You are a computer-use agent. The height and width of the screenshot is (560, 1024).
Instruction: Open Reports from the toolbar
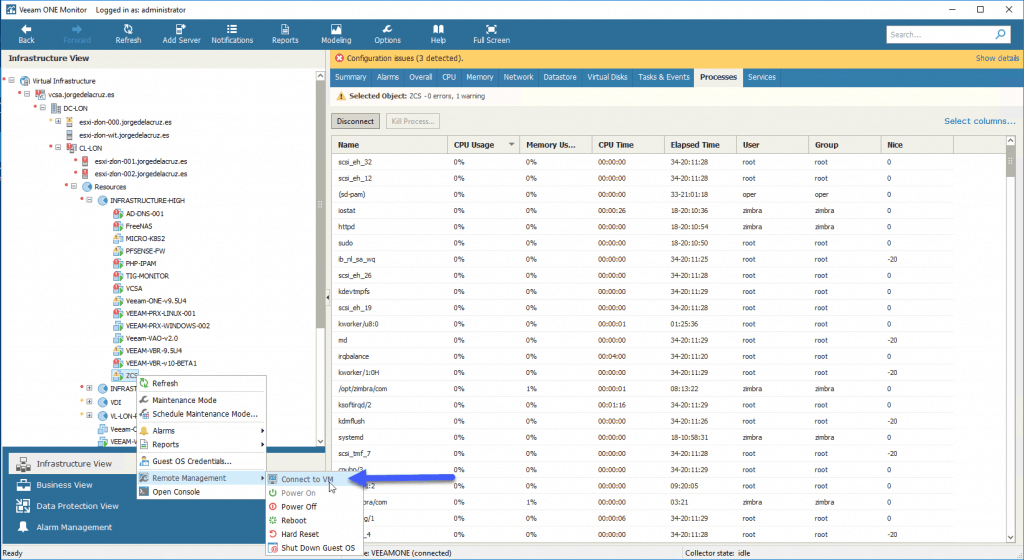(x=285, y=34)
